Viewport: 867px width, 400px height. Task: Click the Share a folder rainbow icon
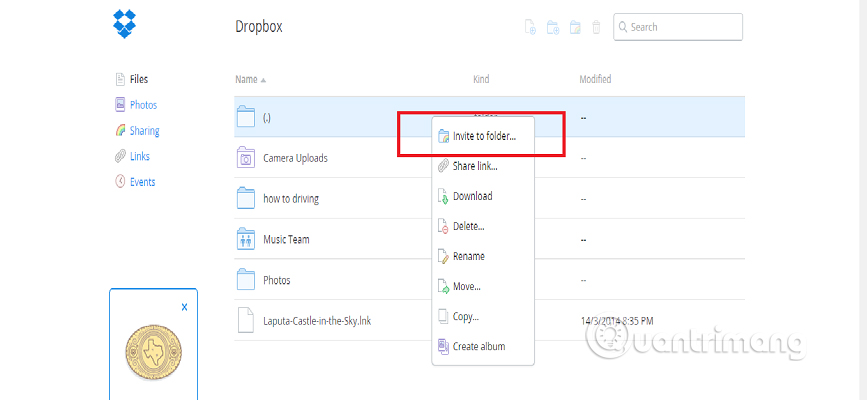575,27
